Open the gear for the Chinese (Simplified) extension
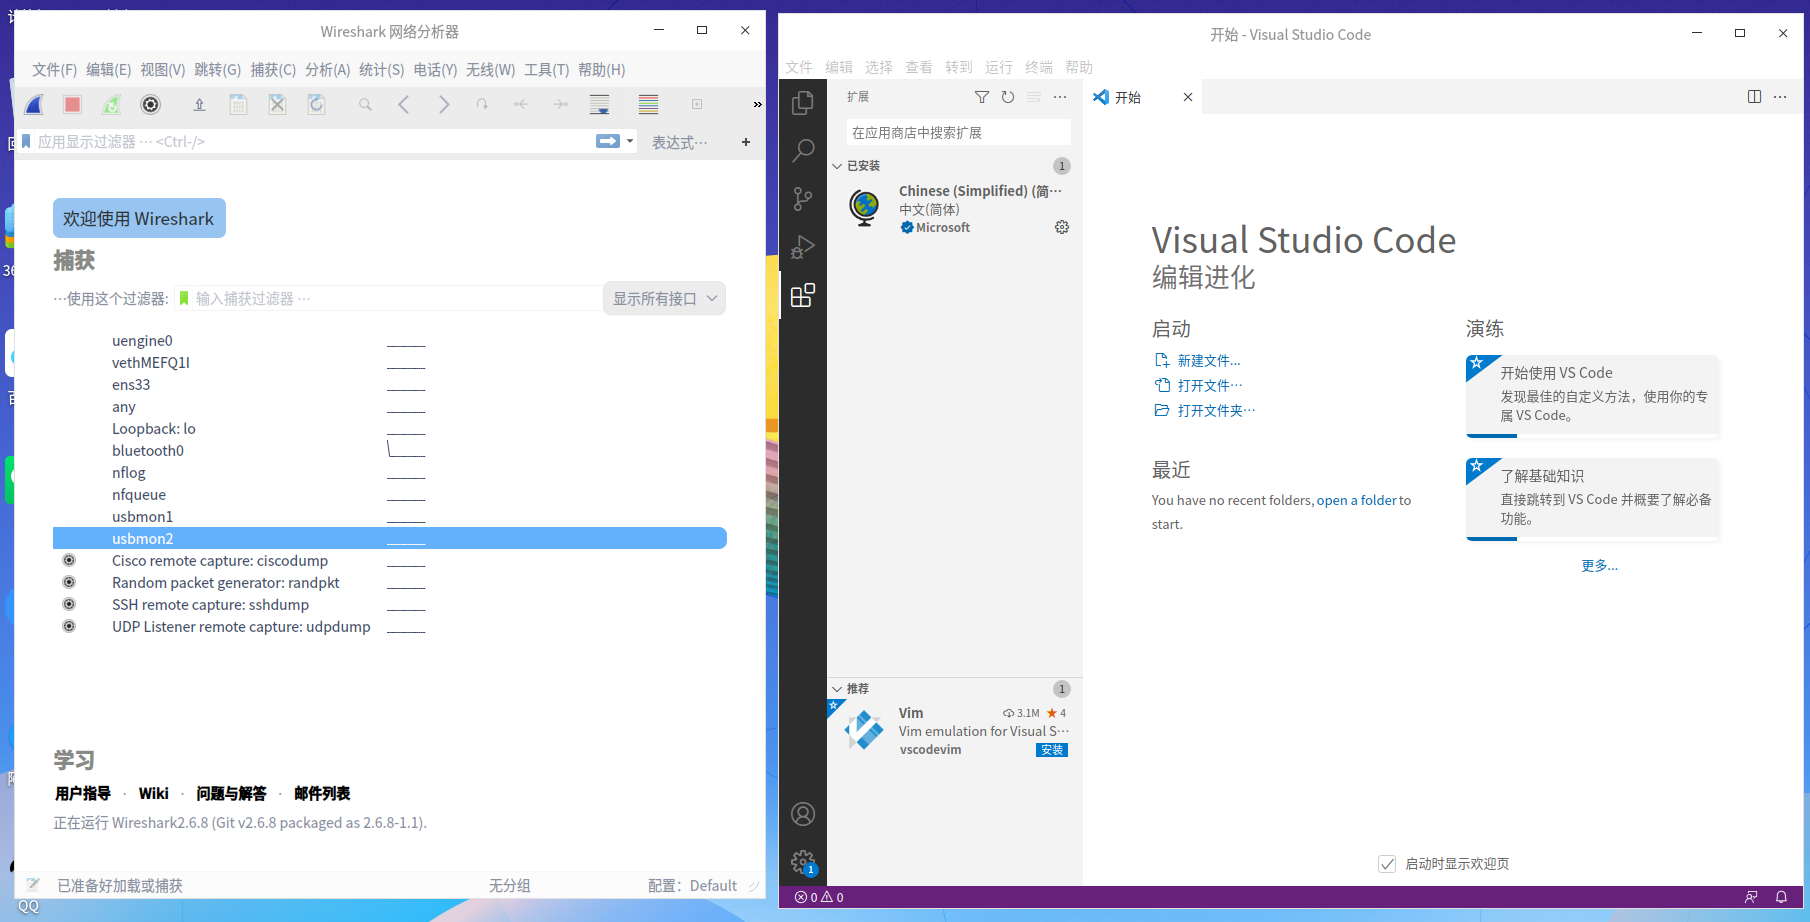Screen dimensions: 1810x922 1062,227
